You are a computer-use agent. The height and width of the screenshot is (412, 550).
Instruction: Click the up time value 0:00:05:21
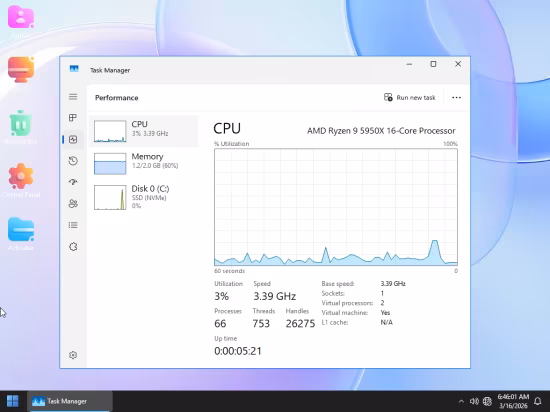click(238, 351)
